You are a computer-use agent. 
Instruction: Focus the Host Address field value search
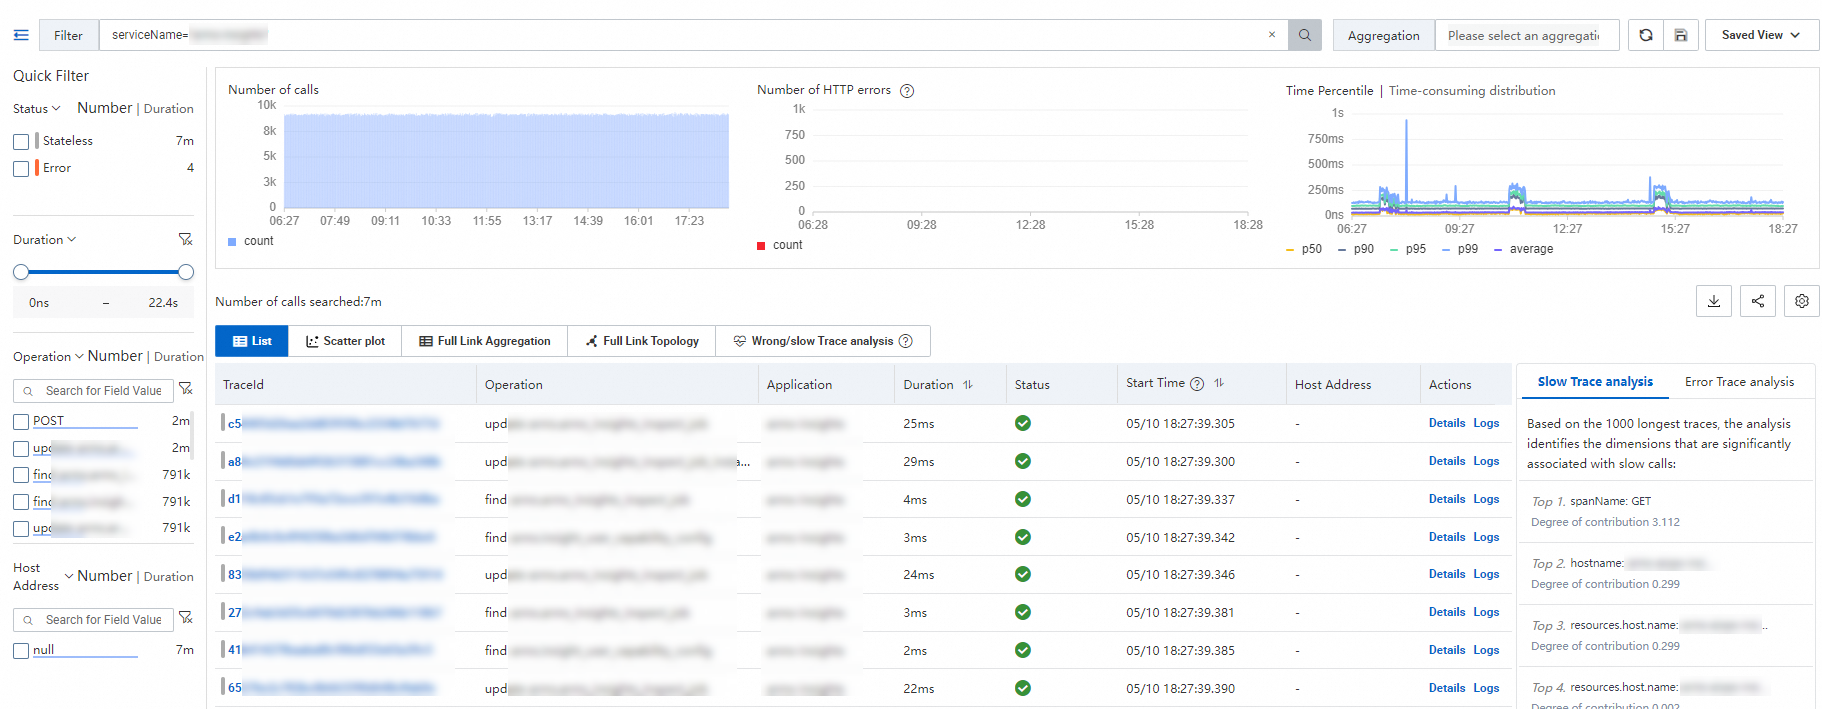point(94,620)
